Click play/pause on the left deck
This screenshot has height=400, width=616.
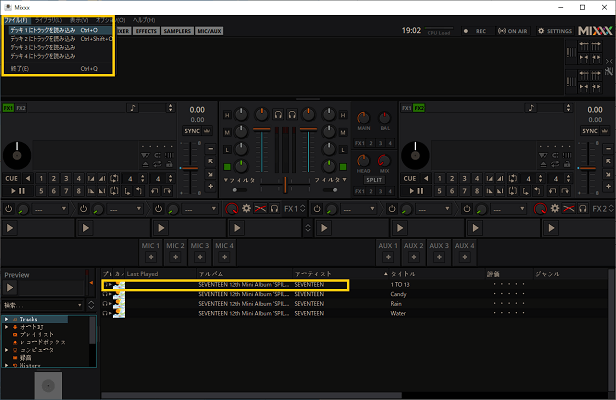click(18, 191)
